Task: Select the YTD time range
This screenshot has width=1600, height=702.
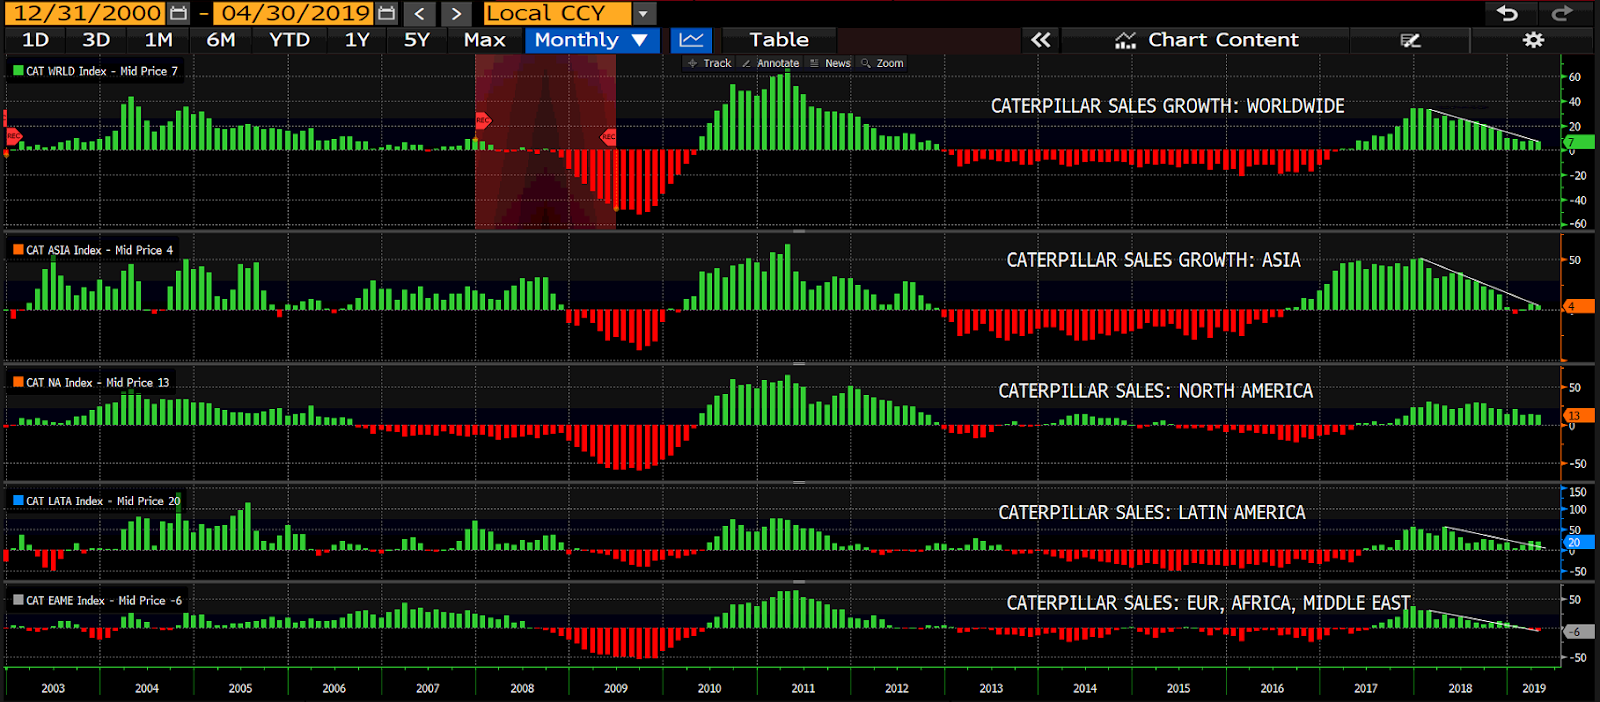Action: 289,40
